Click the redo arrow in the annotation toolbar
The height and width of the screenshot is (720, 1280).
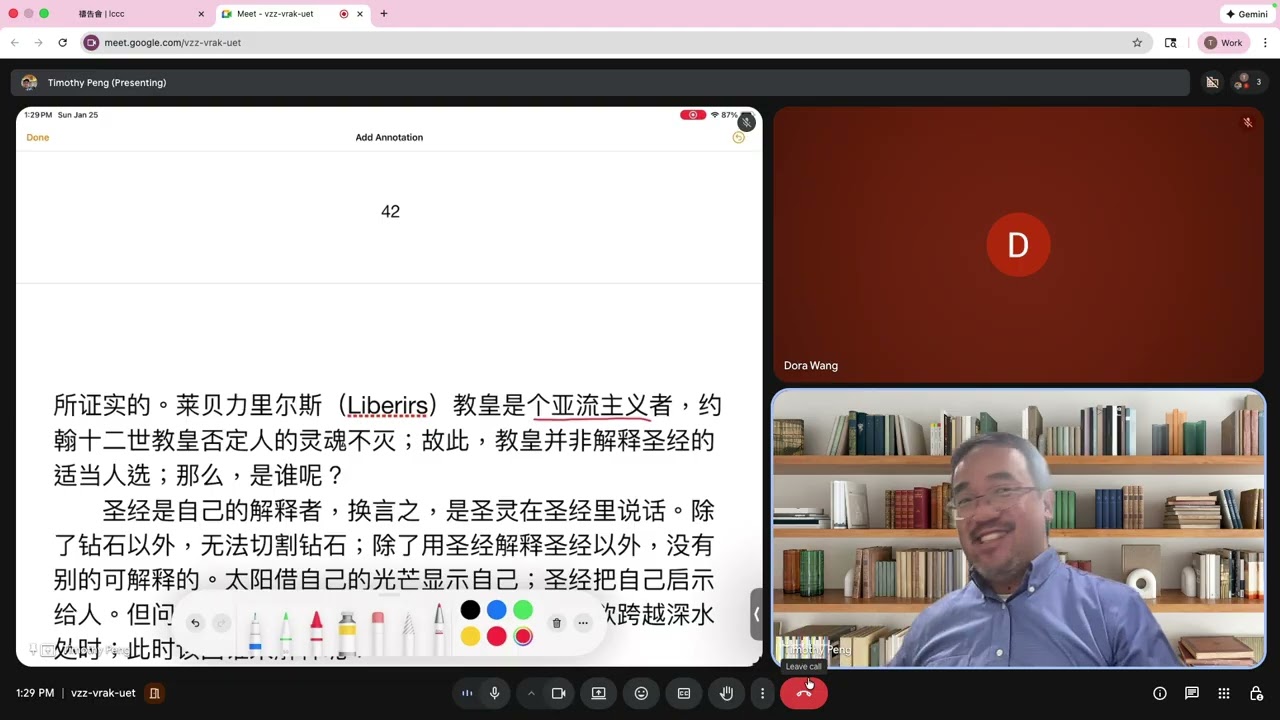(221, 623)
